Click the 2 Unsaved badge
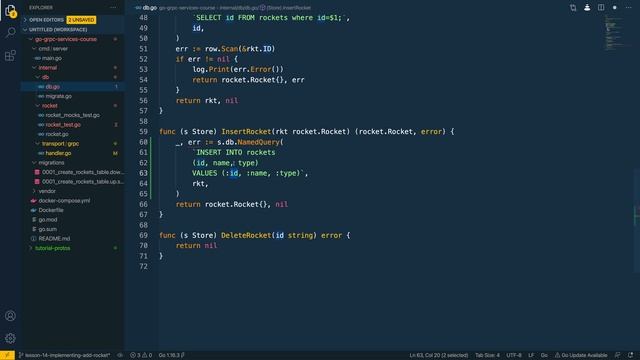This screenshot has height=360, width=640. (82, 20)
